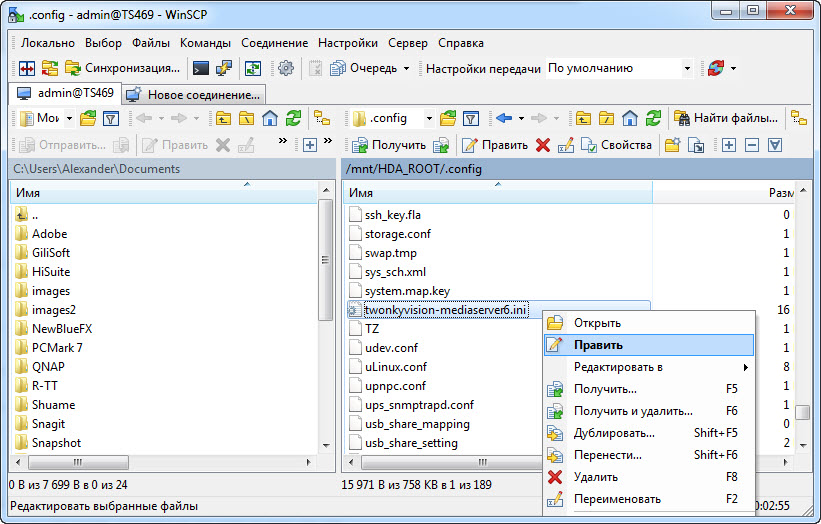The height and width of the screenshot is (524, 821).
Task: Select remote file storage.conf
Action: [397, 234]
